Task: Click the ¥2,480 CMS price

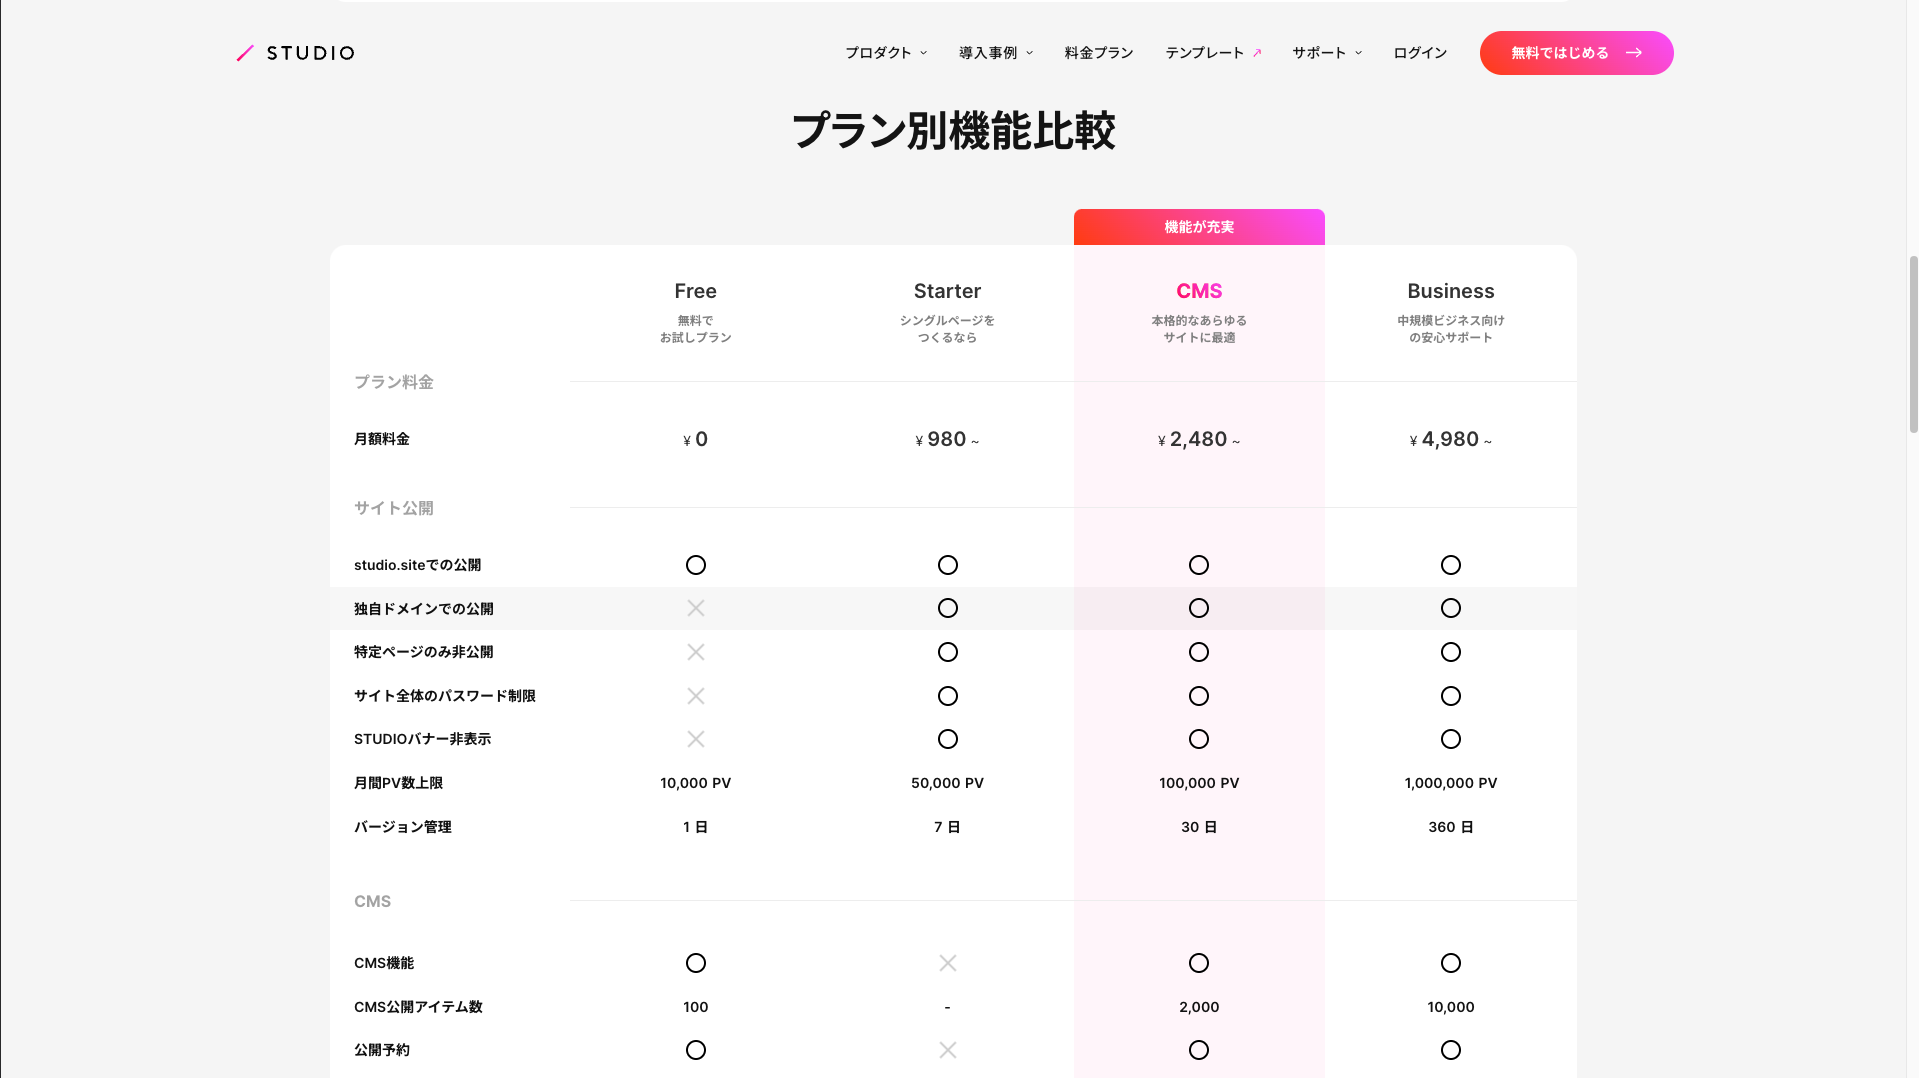Action: [x=1199, y=439]
